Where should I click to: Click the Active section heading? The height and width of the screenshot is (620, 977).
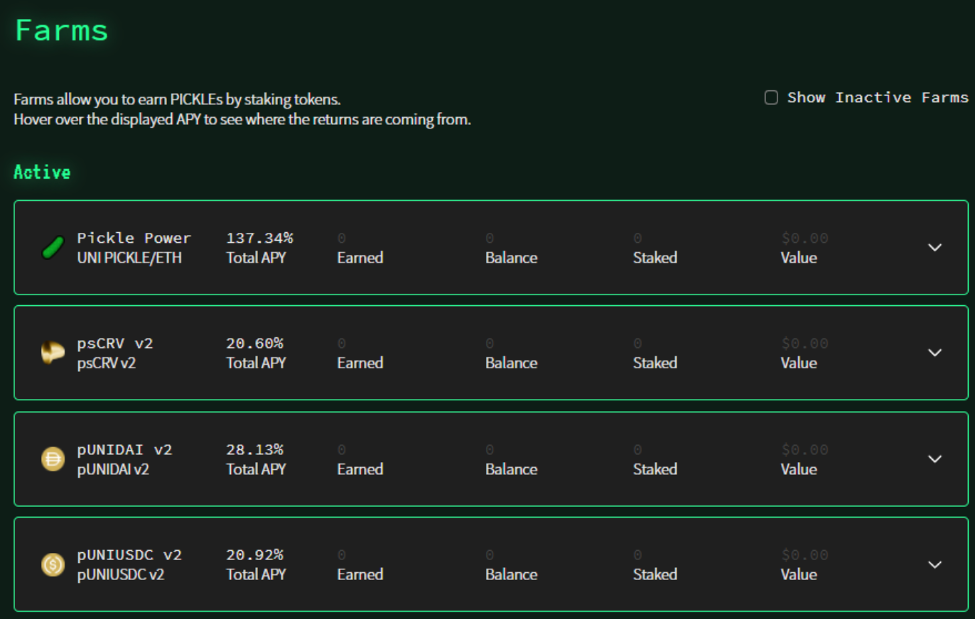(x=42, y=173)
